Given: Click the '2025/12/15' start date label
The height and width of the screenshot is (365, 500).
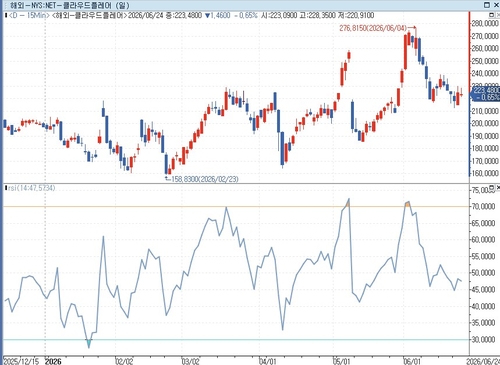Looking at the screenshot, I should tap(21, 361).
